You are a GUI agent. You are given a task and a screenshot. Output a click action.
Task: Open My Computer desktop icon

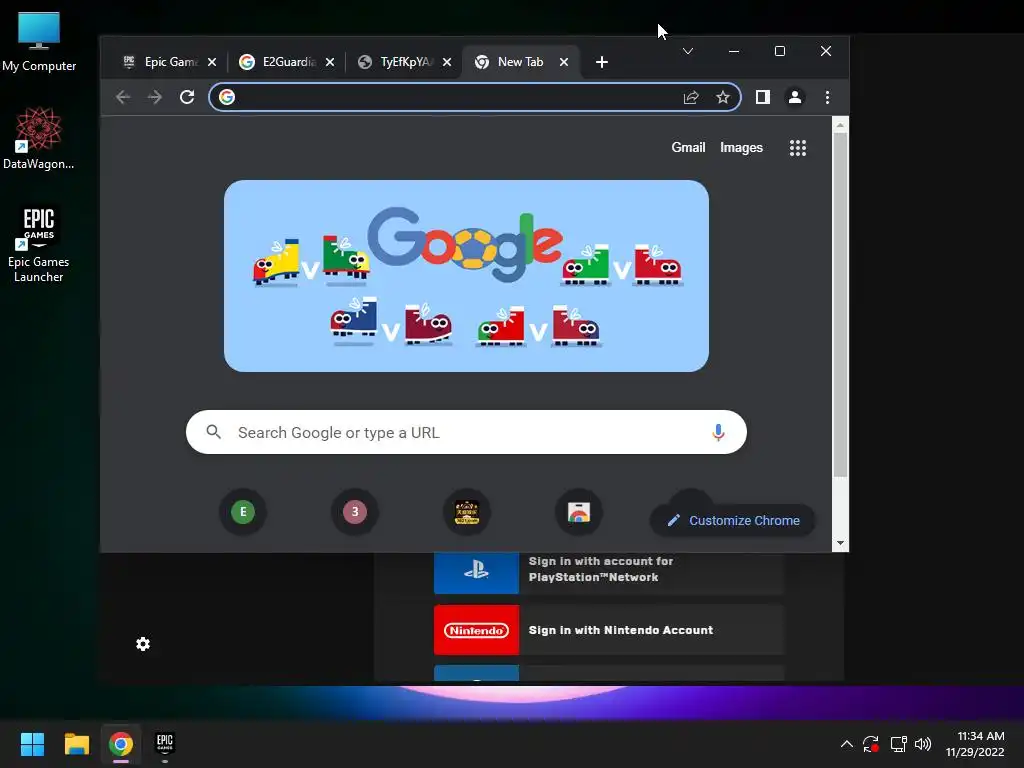pos(39,41)
